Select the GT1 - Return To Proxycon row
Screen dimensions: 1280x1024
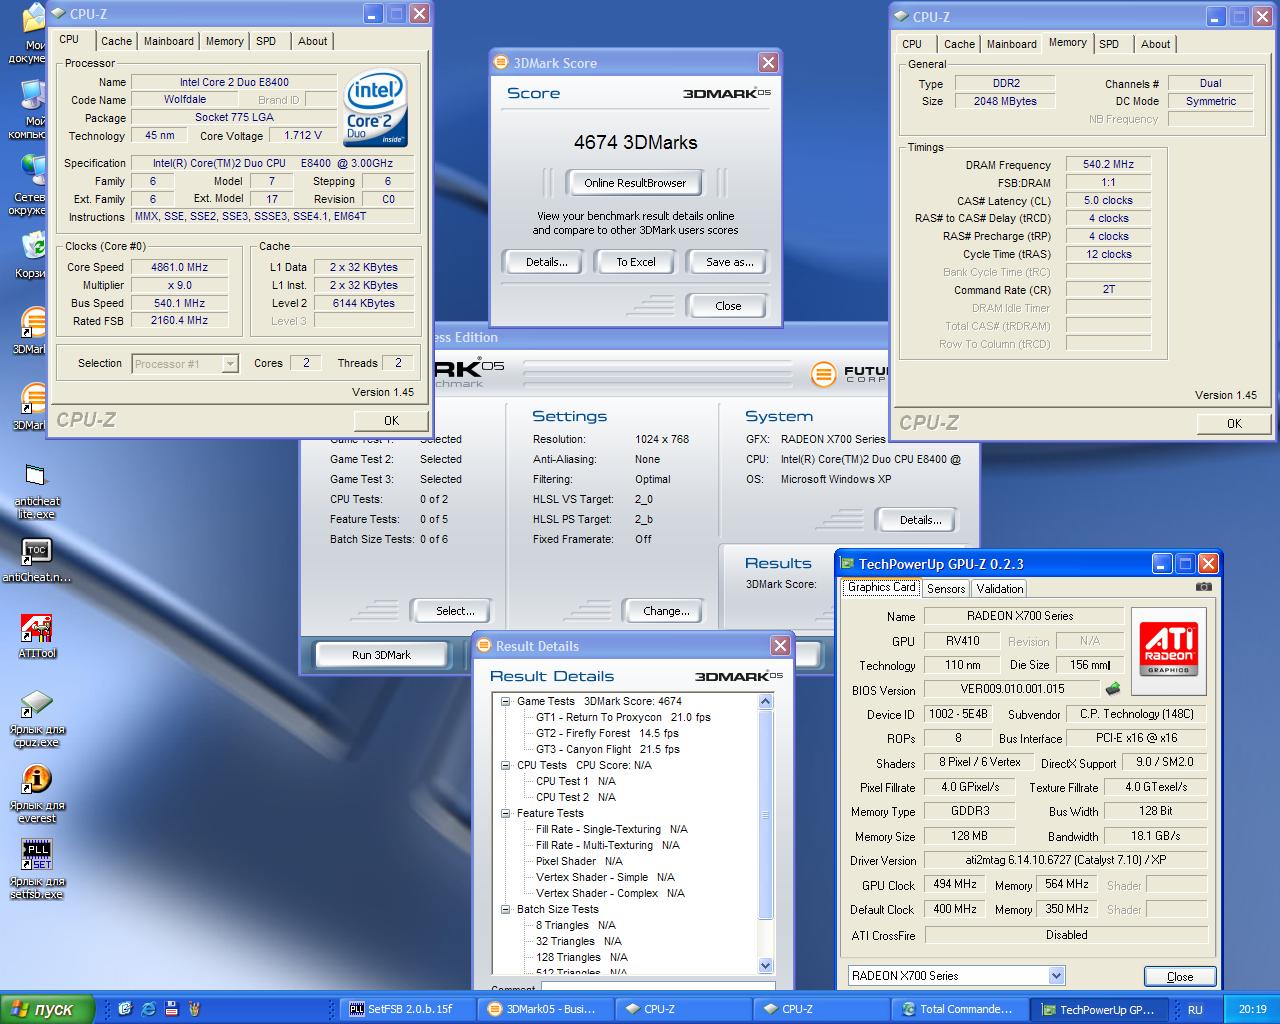(623, 717)
